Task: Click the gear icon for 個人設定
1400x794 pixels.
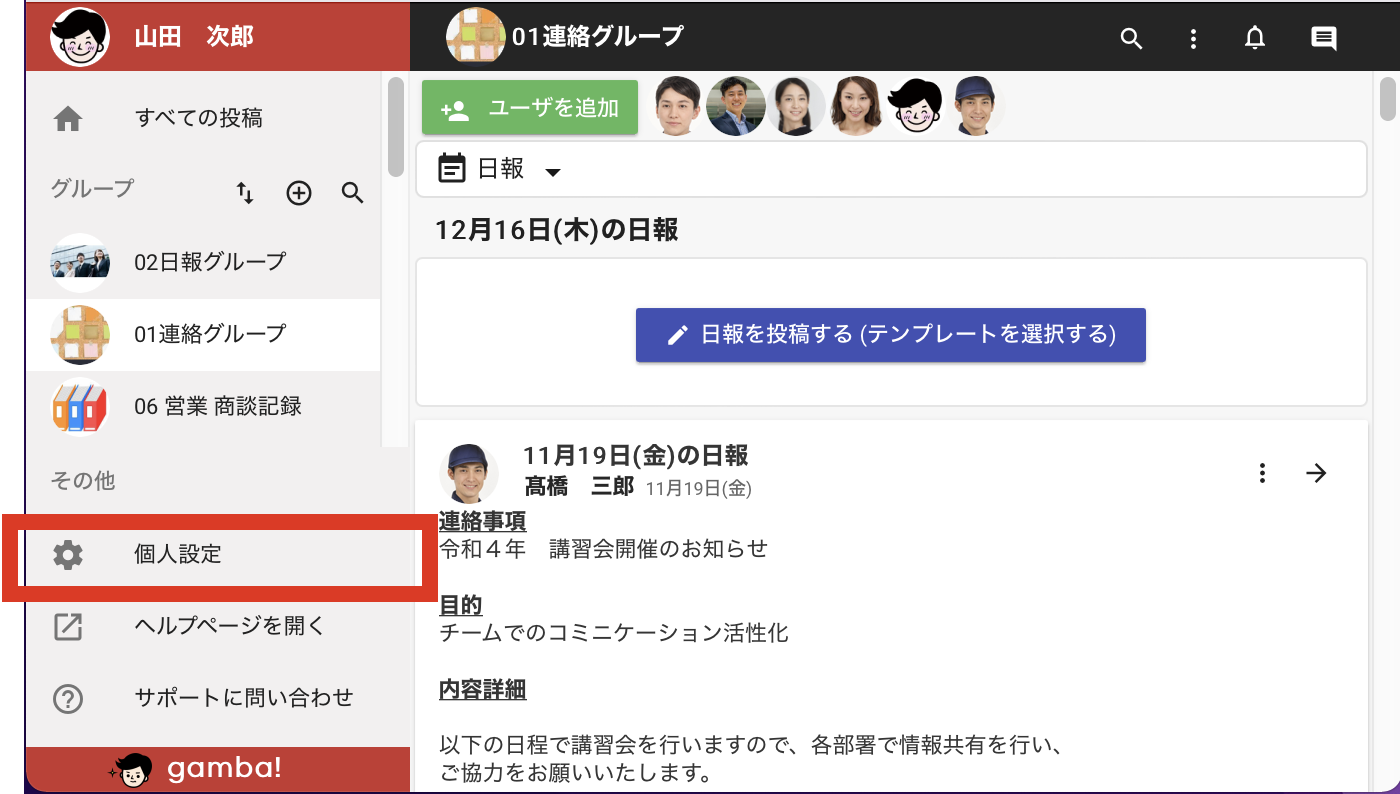Action: coord(68,554)
